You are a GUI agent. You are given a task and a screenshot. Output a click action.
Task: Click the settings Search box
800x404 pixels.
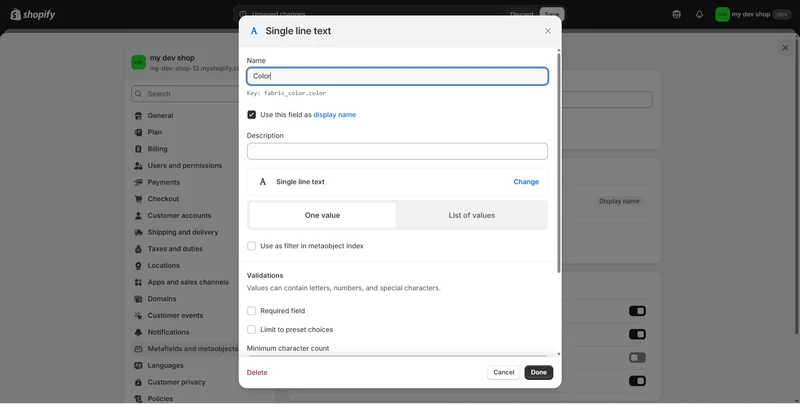coord(185,94)
